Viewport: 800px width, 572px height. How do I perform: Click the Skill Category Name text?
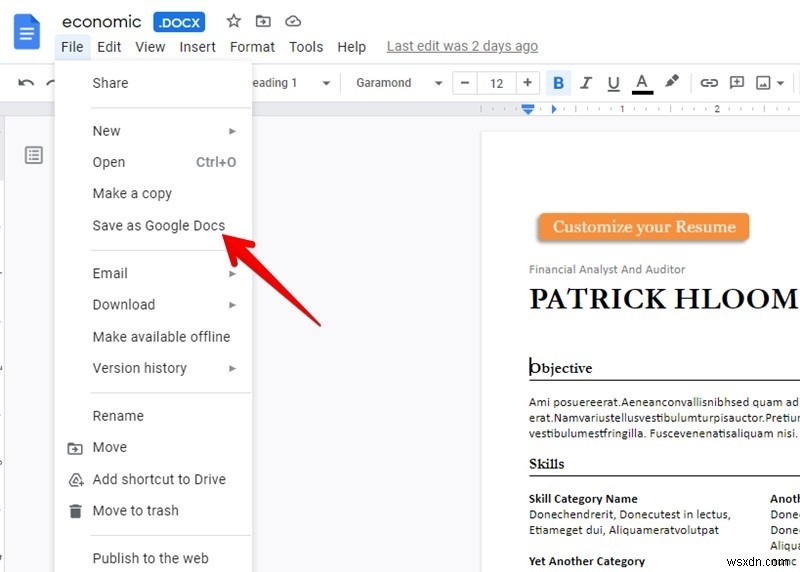click(583, 499)
